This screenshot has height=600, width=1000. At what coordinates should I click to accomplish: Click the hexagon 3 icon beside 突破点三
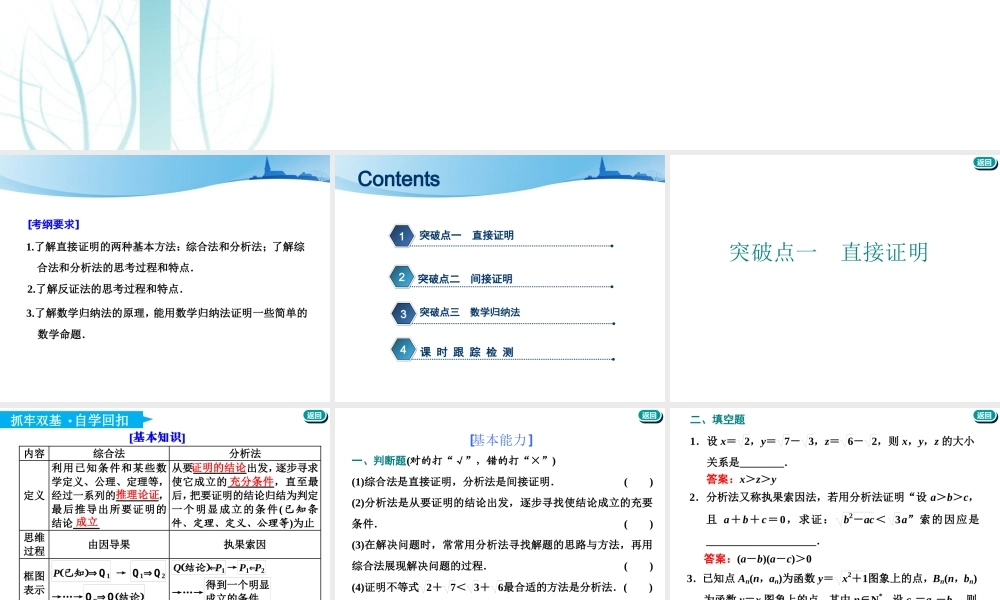pyautogui.click(x=401, y=313)
